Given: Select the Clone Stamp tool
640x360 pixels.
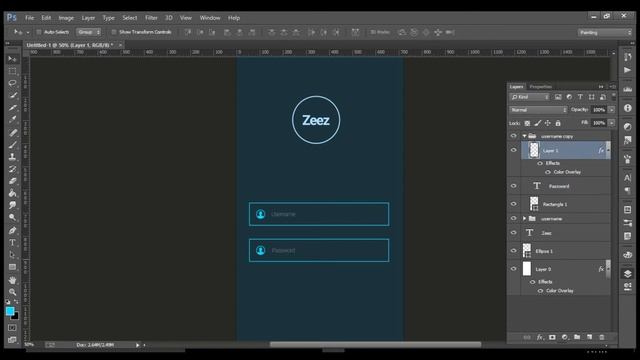Looking at the screenshot, I should 12,157.
